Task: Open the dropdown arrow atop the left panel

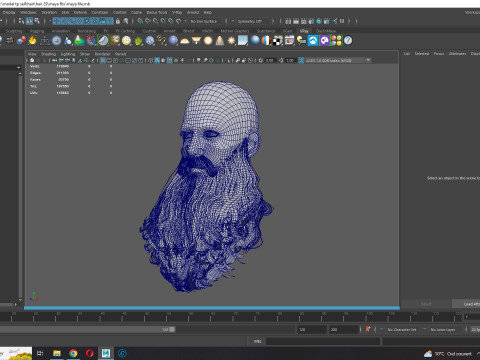Action: [x=18, y=68]
